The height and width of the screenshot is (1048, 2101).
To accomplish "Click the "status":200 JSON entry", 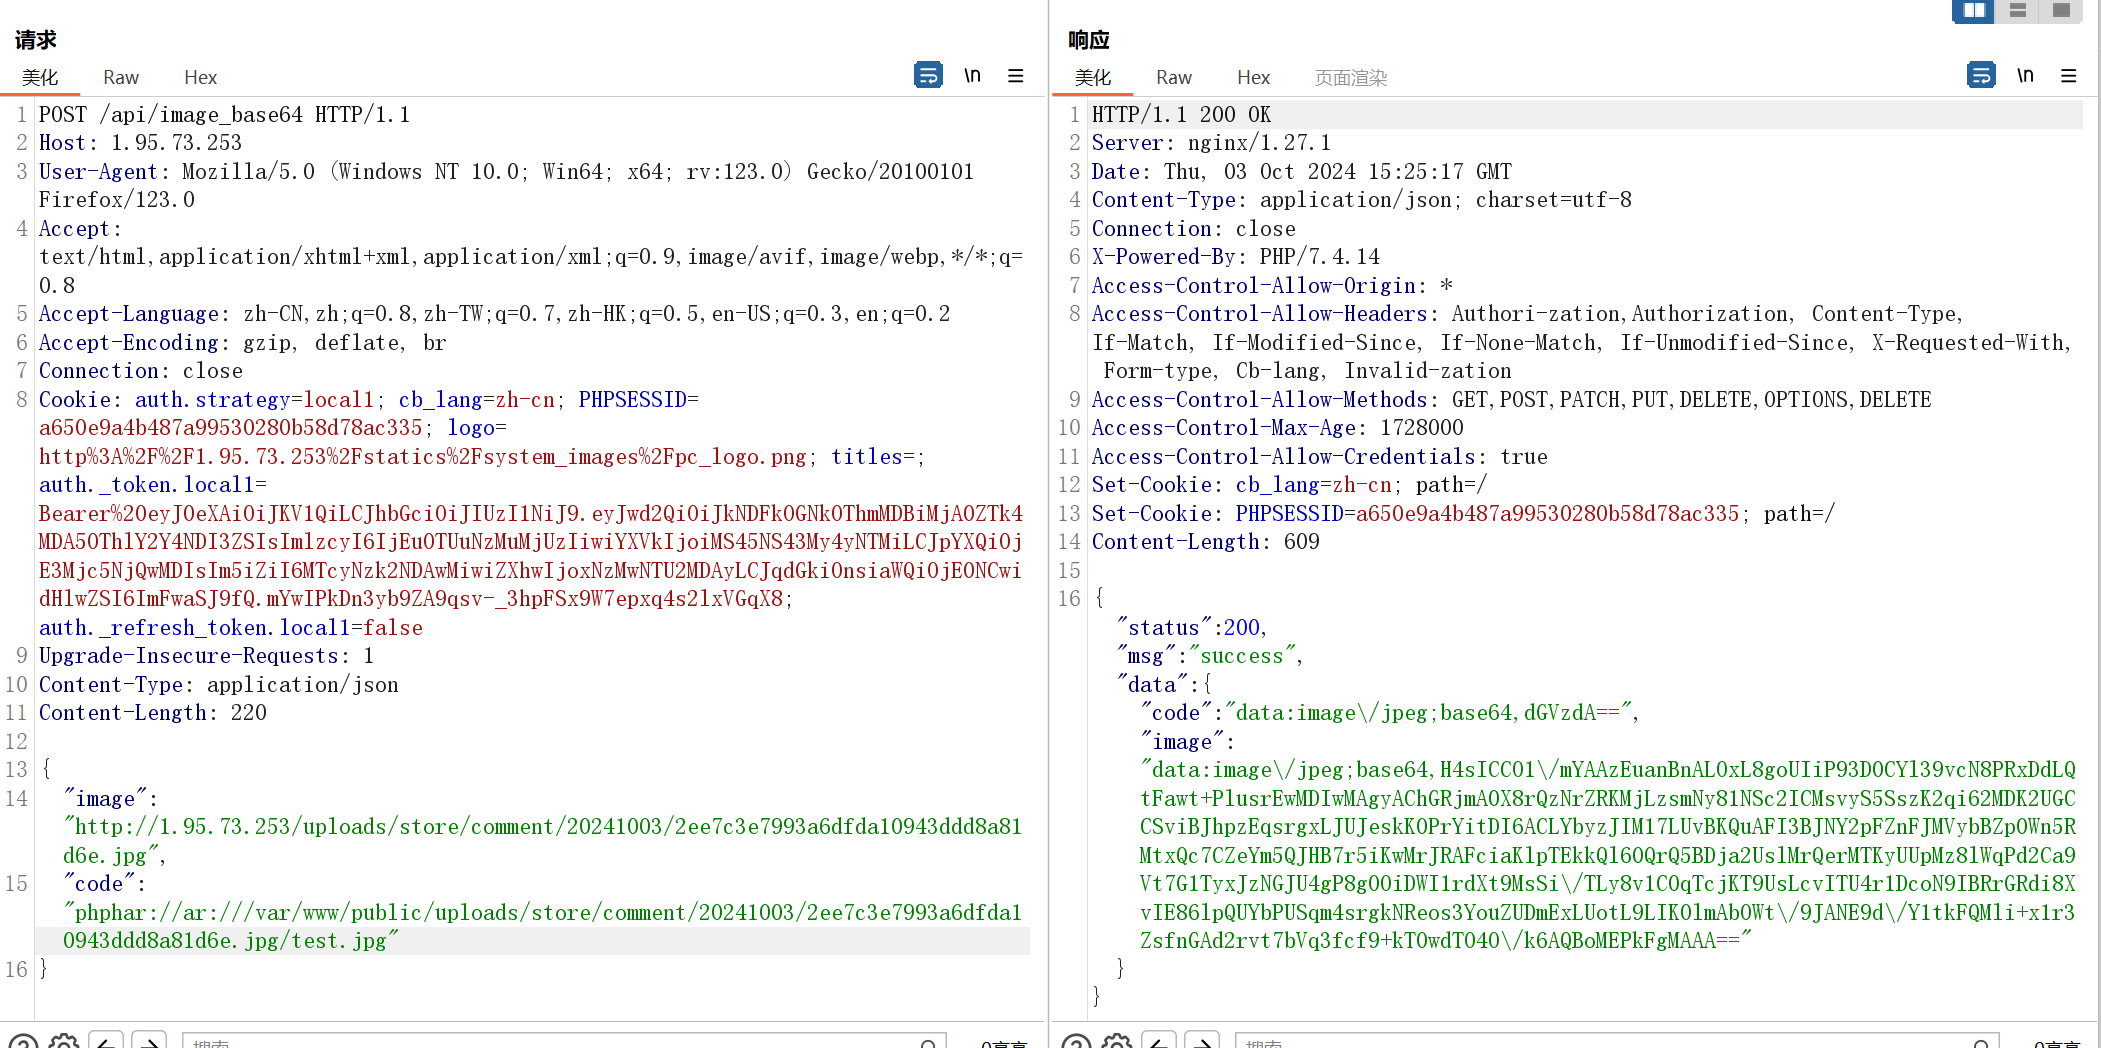I will click(x=1192, y=627).
